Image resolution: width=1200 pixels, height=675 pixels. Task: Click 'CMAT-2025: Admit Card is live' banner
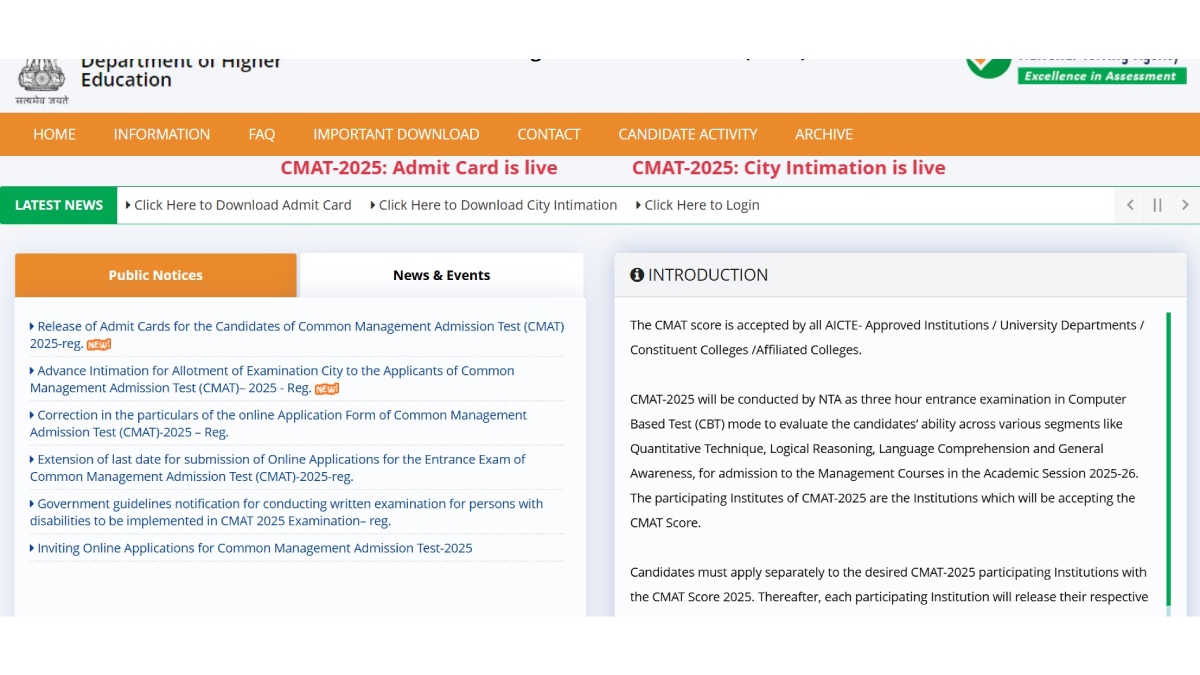418,167
